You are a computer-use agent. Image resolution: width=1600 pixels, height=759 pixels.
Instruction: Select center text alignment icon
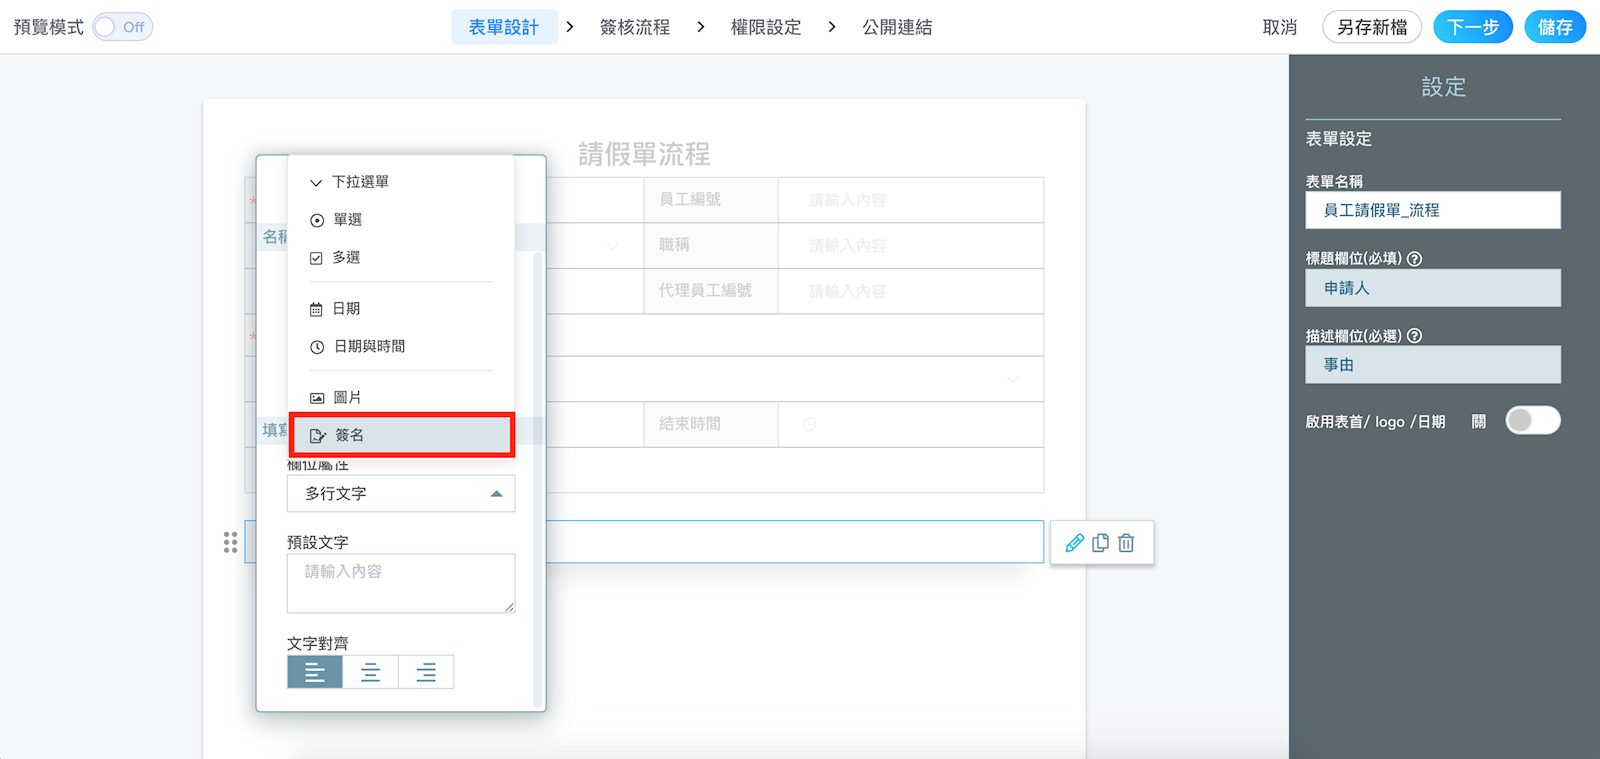click(370, 673)
